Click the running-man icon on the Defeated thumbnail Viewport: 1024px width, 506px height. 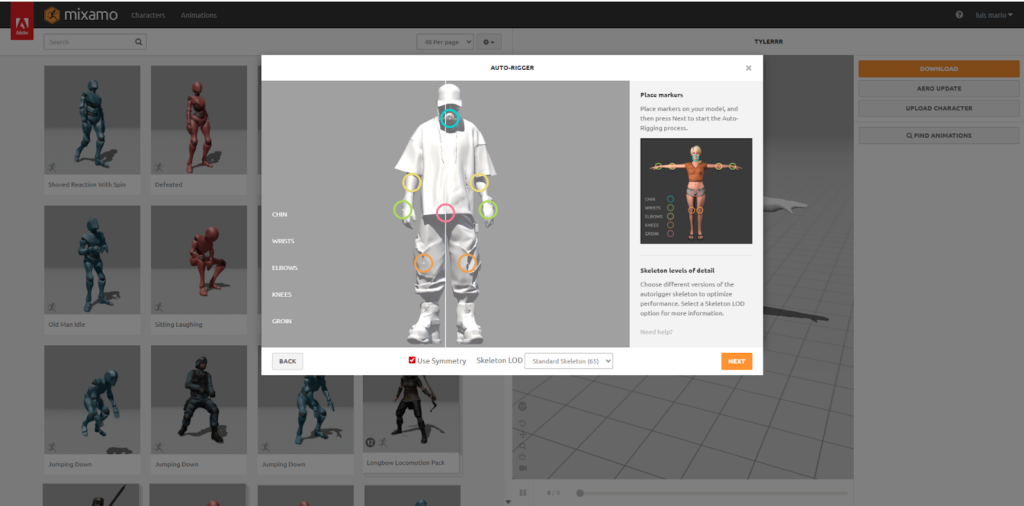click(159, 167)
